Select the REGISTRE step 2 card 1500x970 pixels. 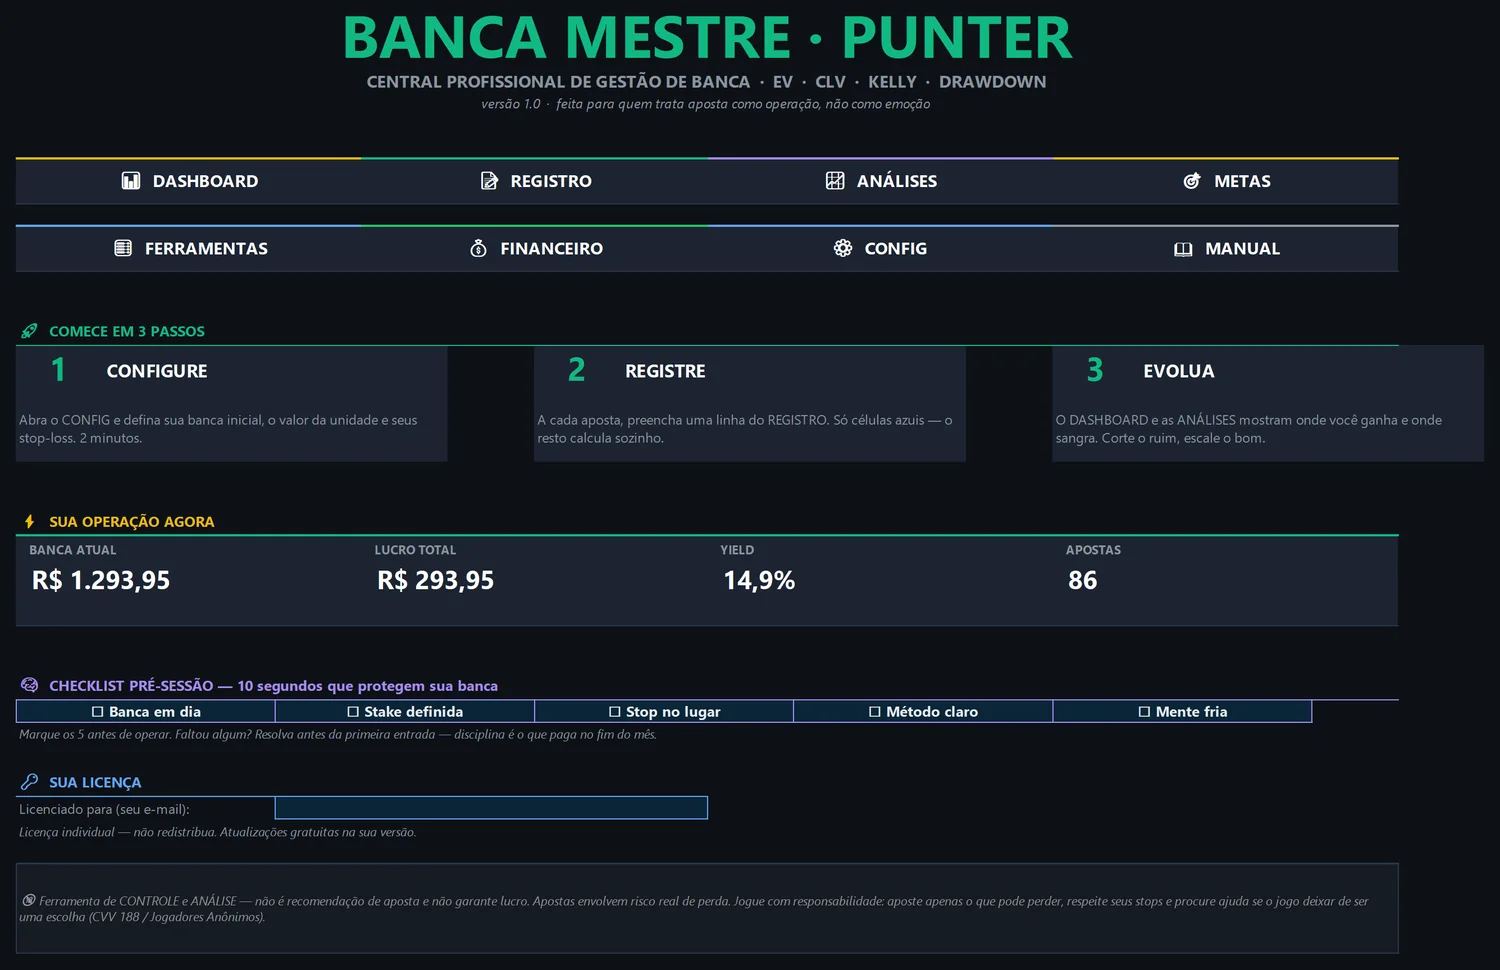[750, 404]
